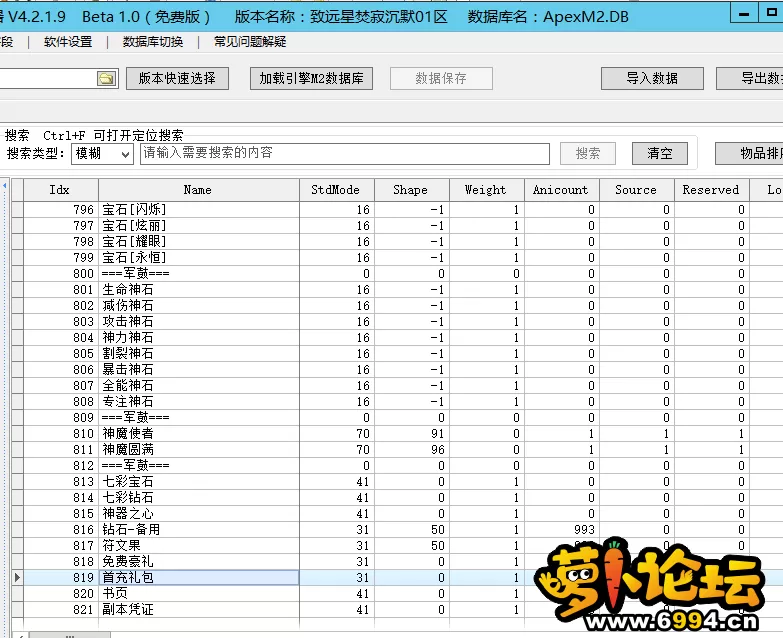Select the 割裂神石 name cell

pos(199,353)
